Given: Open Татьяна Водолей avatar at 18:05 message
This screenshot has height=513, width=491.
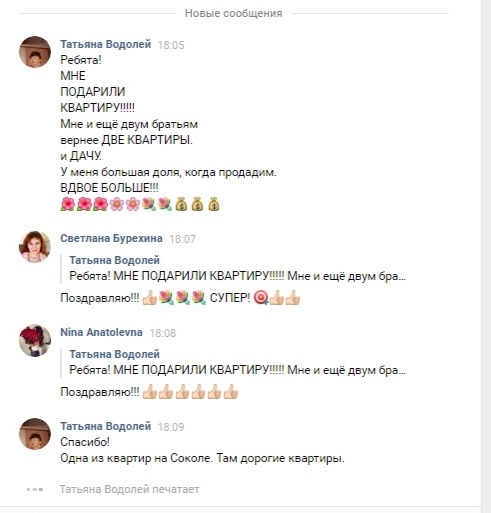Looking at the screenshot, I should pos(35,52).
